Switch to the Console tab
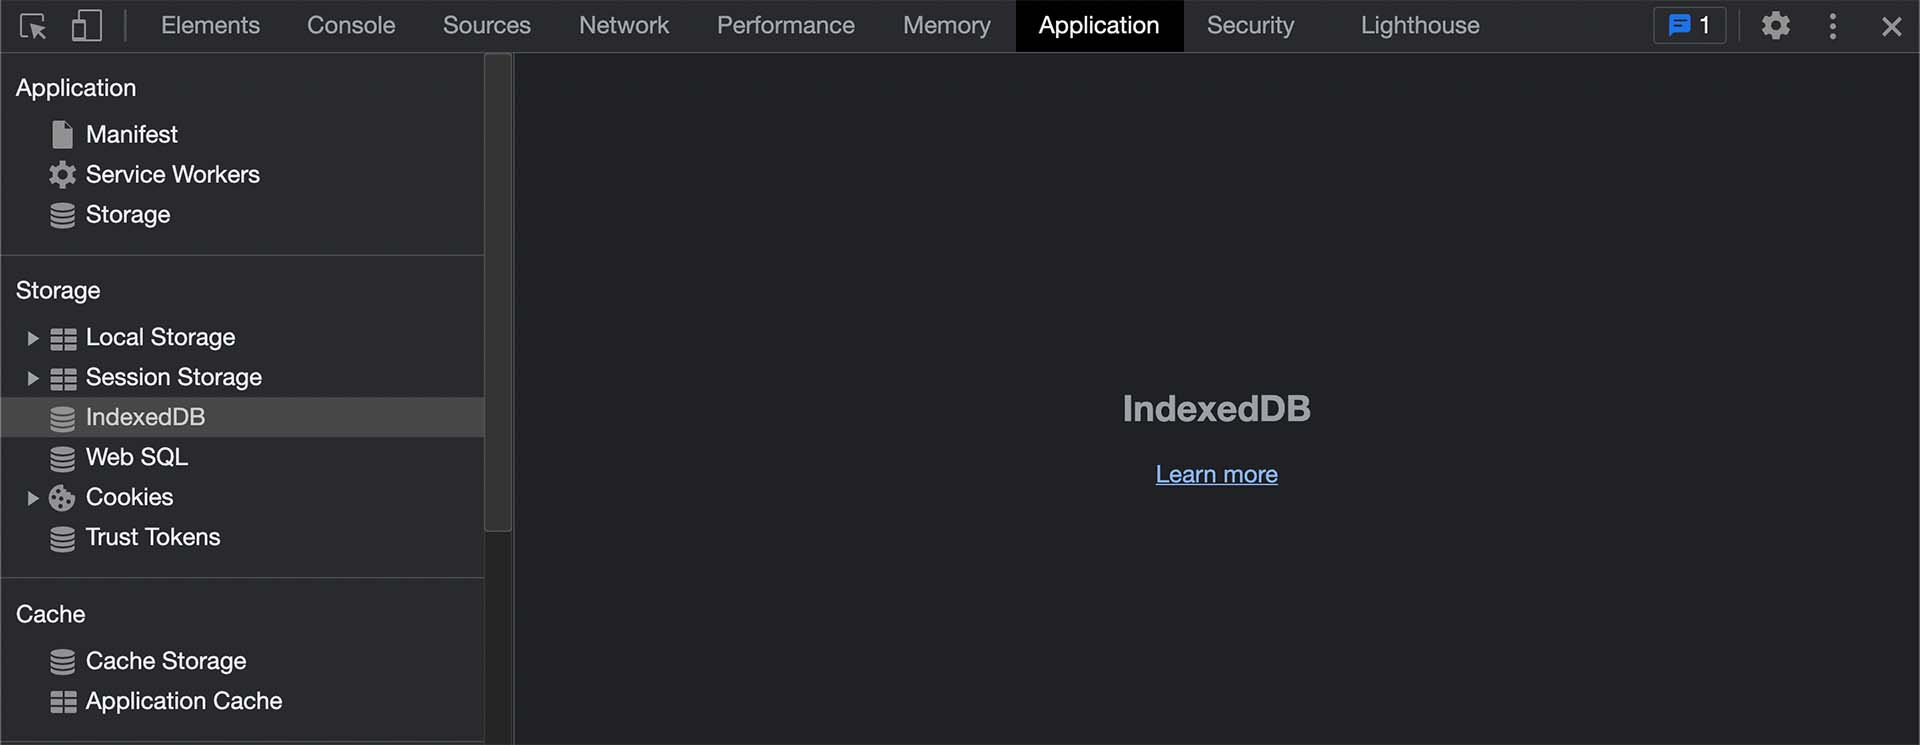The image size is (1920, 745). point(351,26)
